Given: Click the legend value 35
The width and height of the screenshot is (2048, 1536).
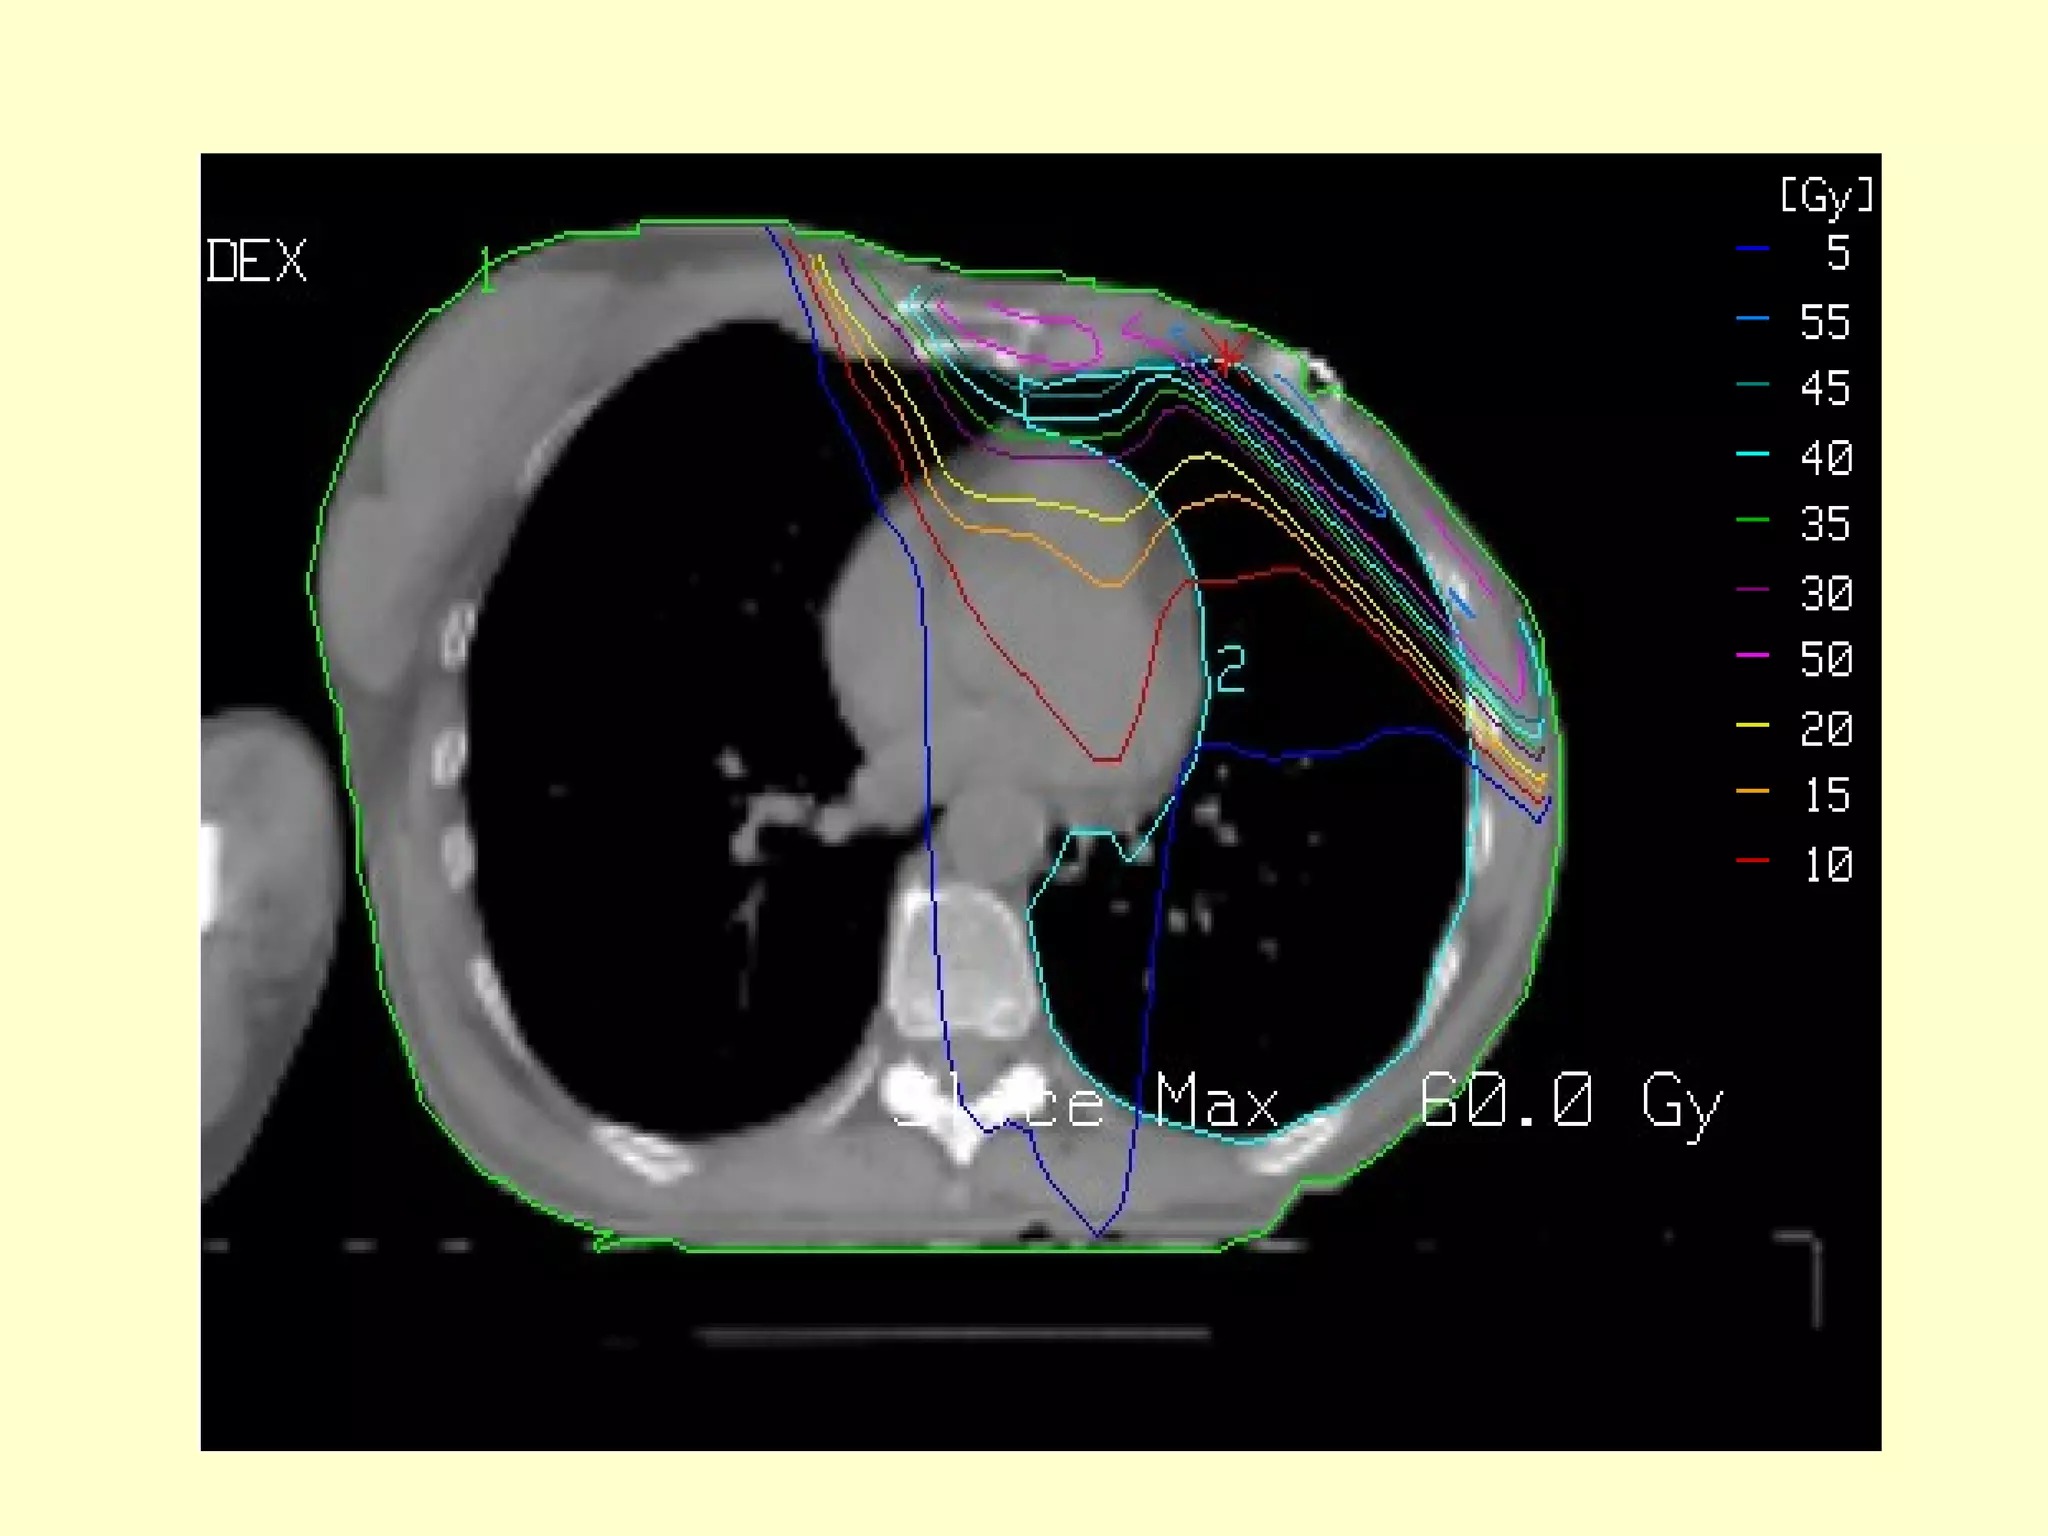Looking at the screenshot, I should [x=1826, y=523].
